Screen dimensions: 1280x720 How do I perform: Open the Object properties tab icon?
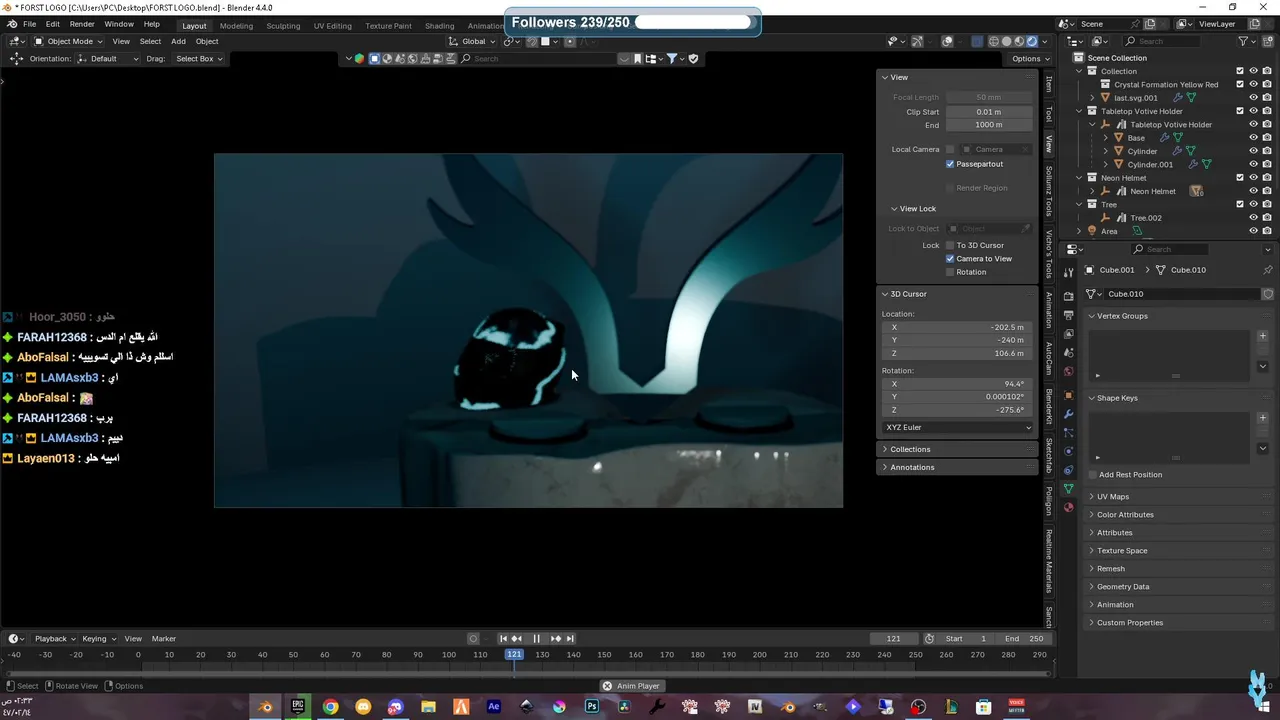[x=1068, y=395]
